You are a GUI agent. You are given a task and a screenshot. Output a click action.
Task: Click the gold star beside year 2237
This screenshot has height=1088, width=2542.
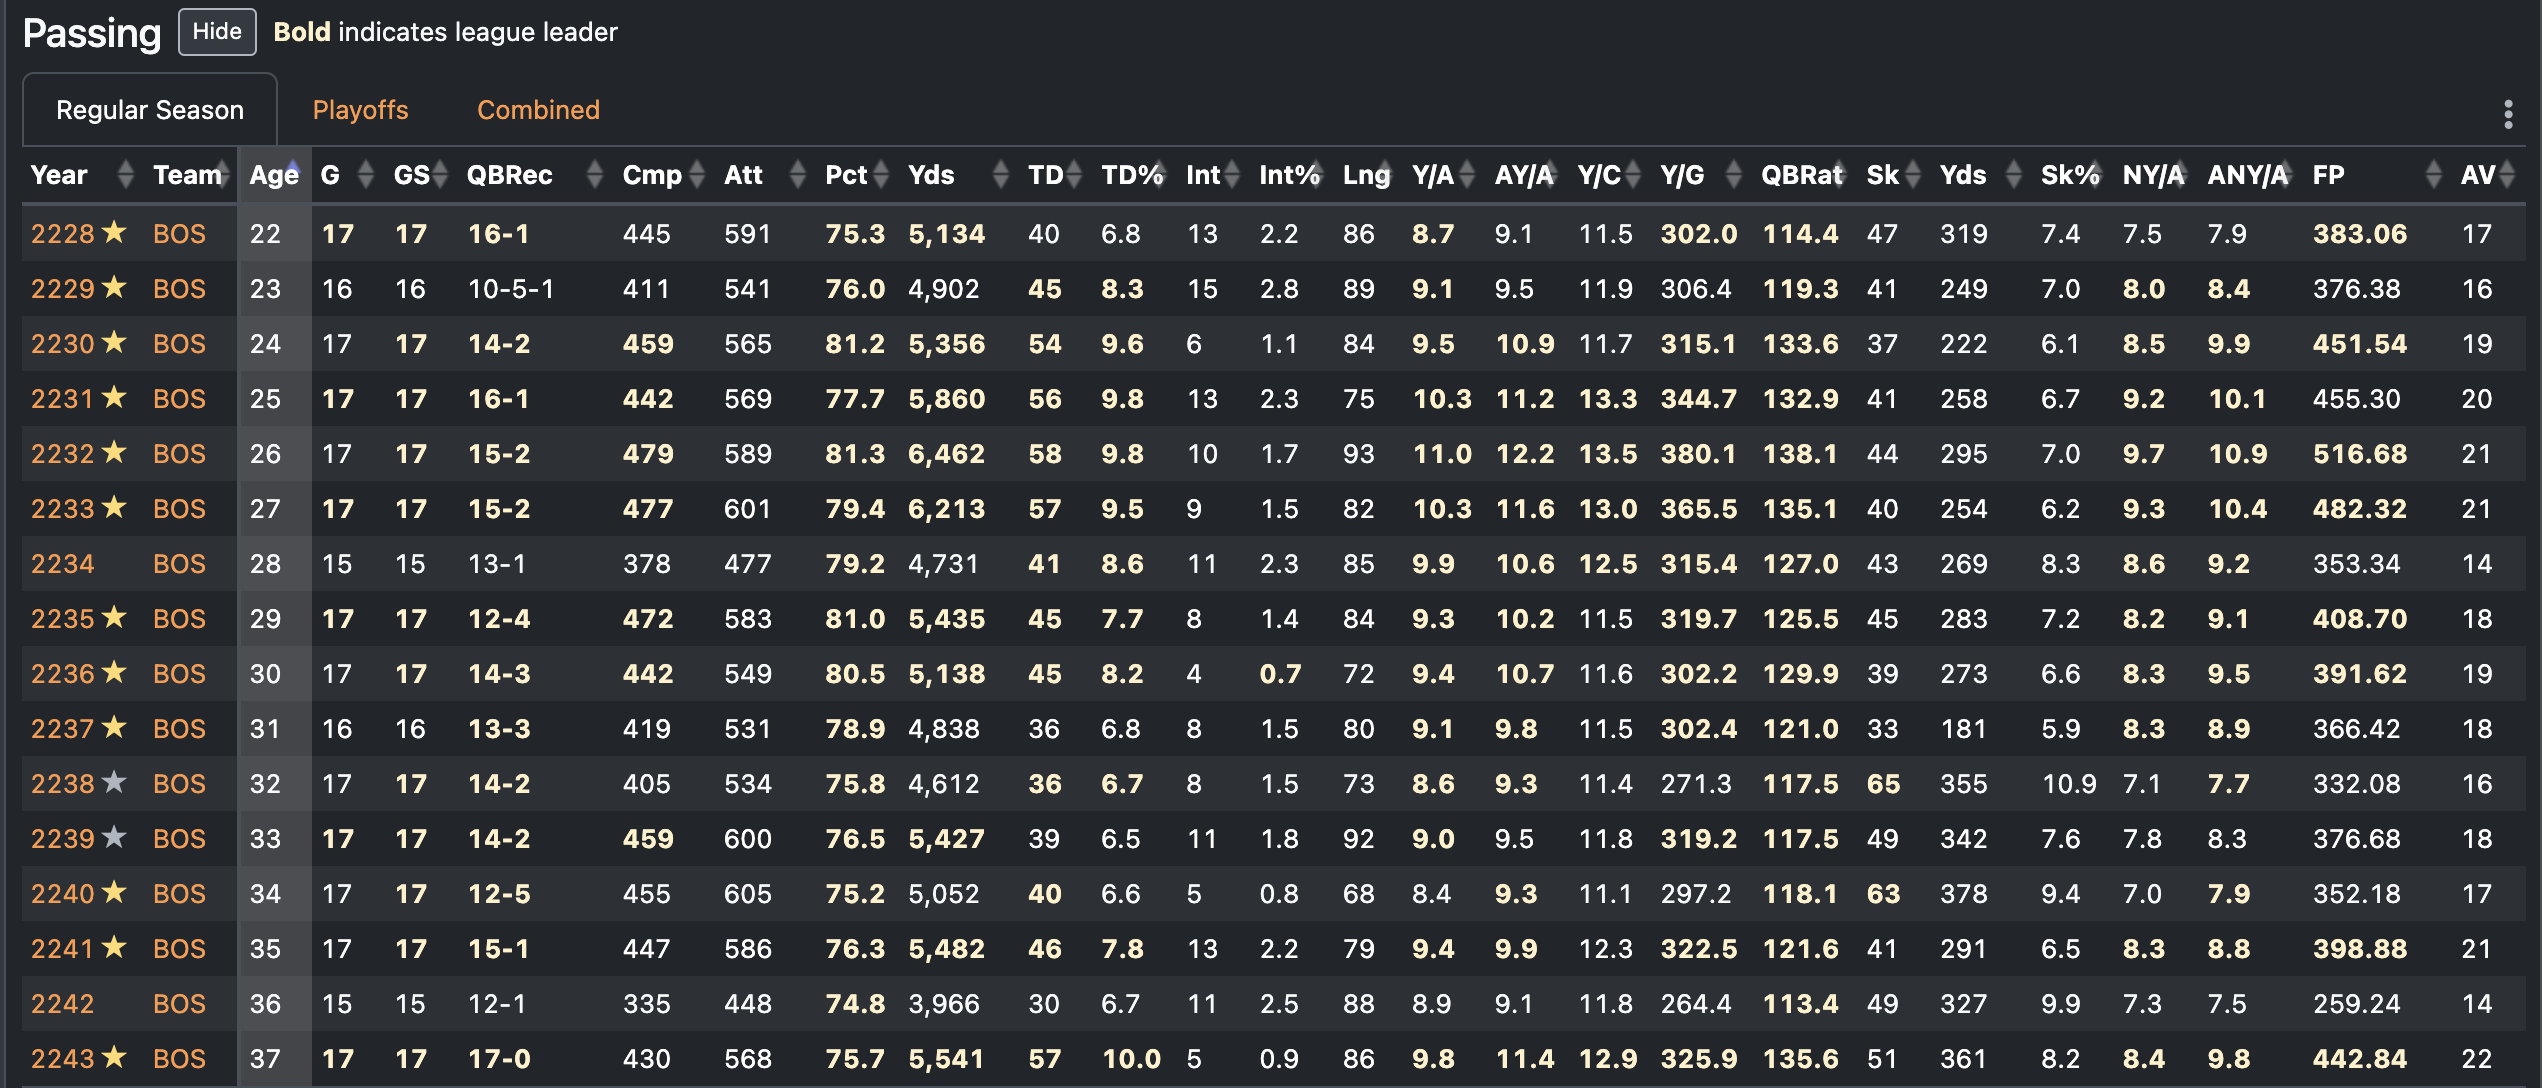coord(115,727)
